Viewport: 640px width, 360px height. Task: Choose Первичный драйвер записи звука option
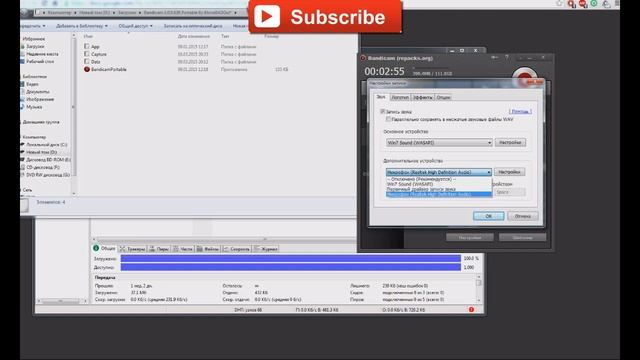pos(439,189)
